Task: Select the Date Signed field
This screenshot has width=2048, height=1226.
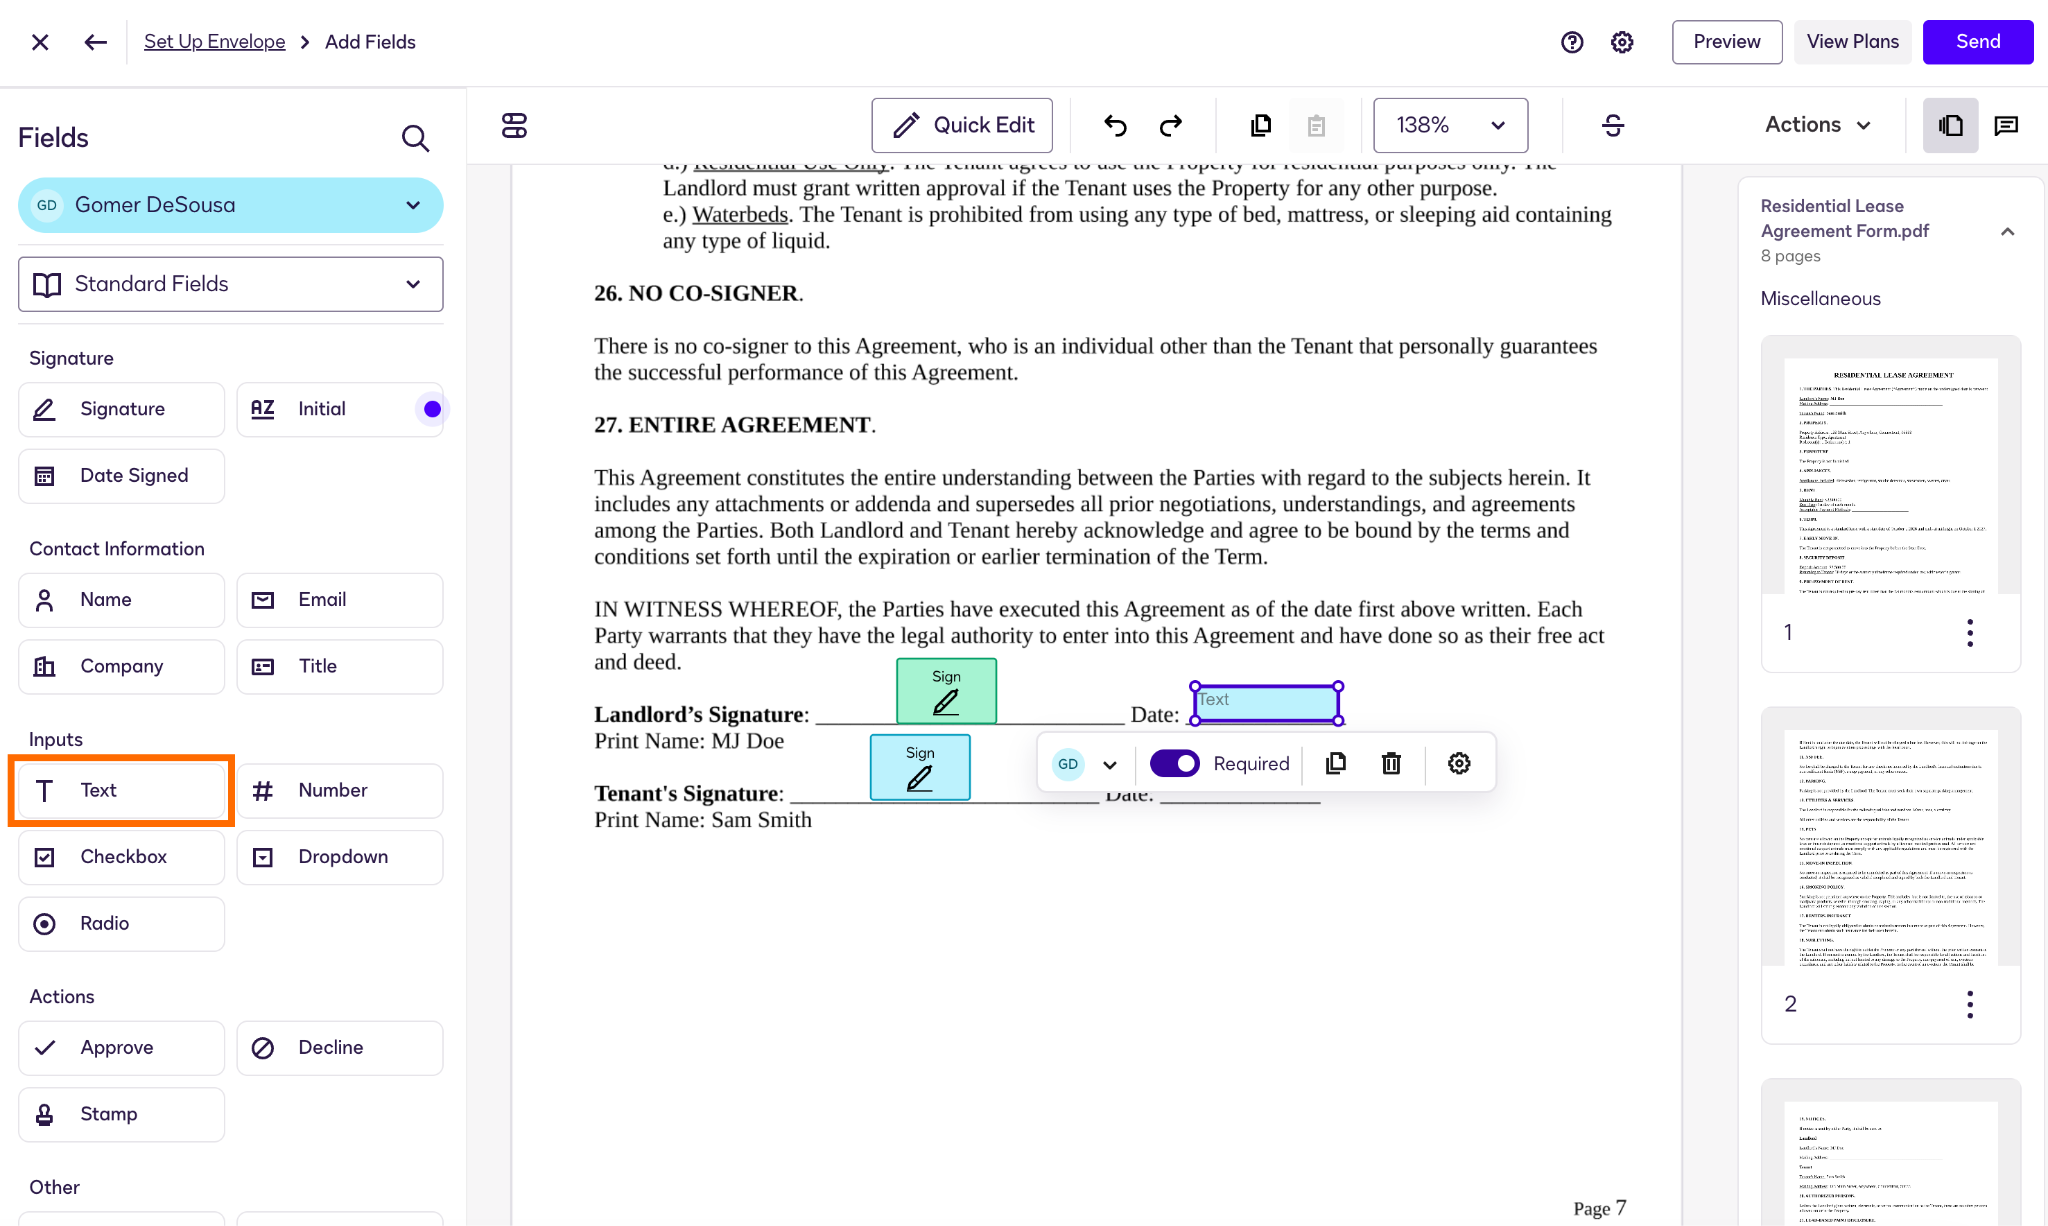Action: coord(121,476)
